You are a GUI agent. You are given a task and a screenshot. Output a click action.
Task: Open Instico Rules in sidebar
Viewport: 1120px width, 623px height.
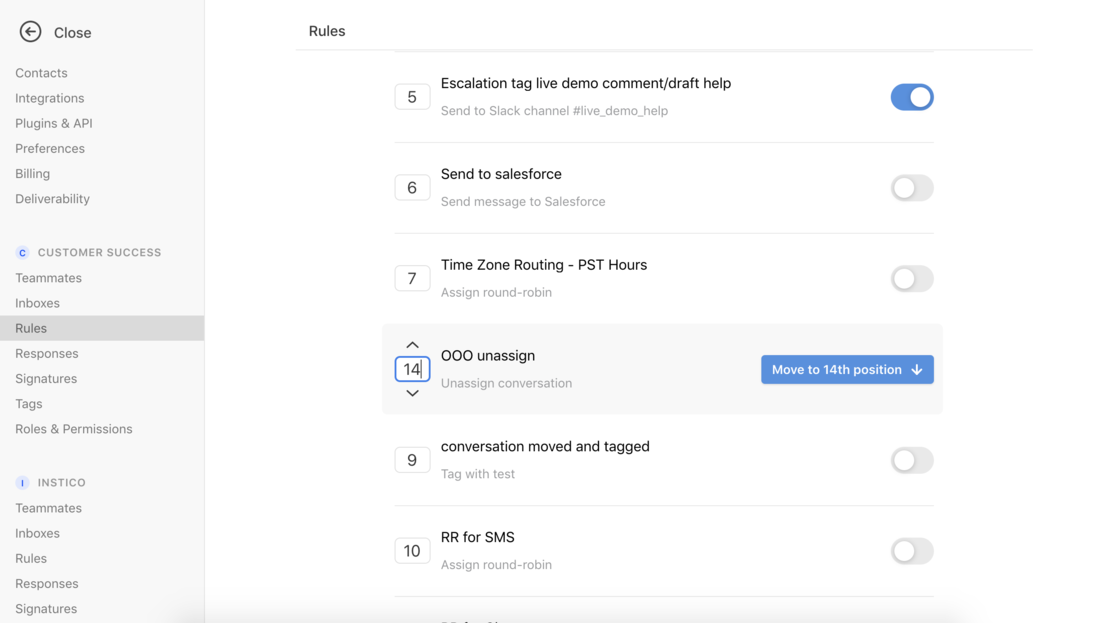click(31, 559)
